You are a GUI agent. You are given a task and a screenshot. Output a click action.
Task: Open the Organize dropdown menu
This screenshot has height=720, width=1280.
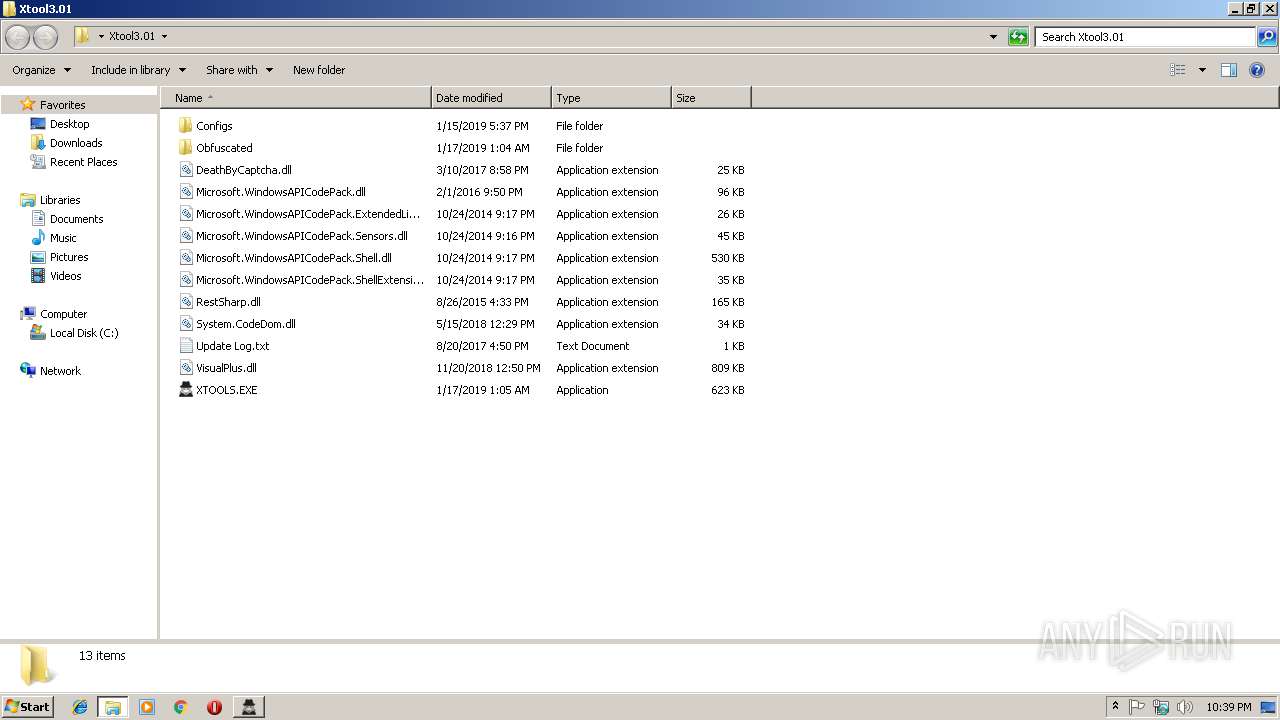click(41, 70)
